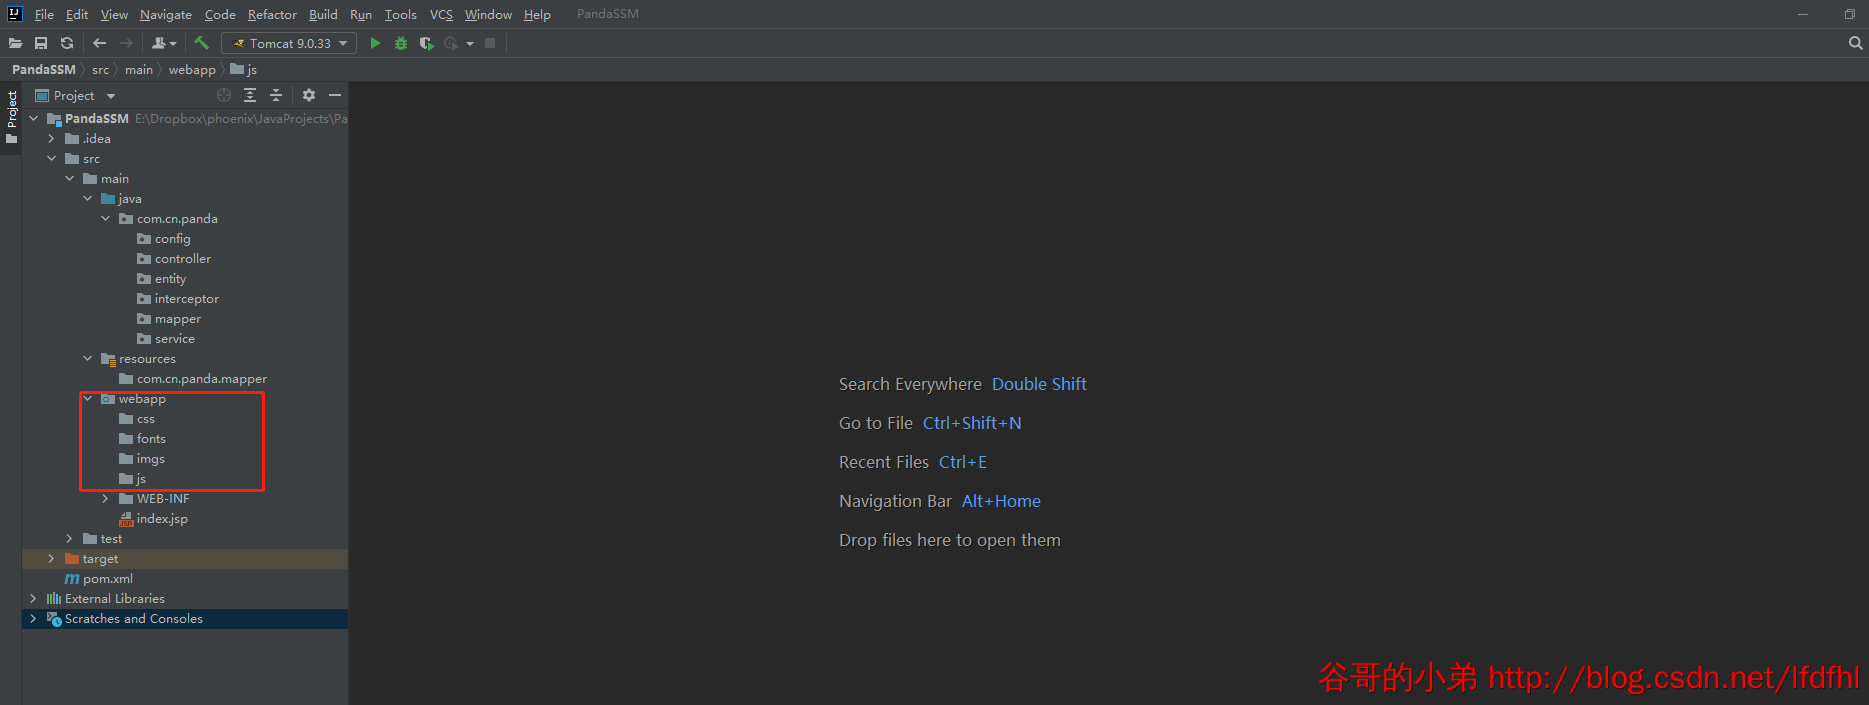Expand the target folder
This screenshot has width=1869, height=705.
tap(52, 558)
